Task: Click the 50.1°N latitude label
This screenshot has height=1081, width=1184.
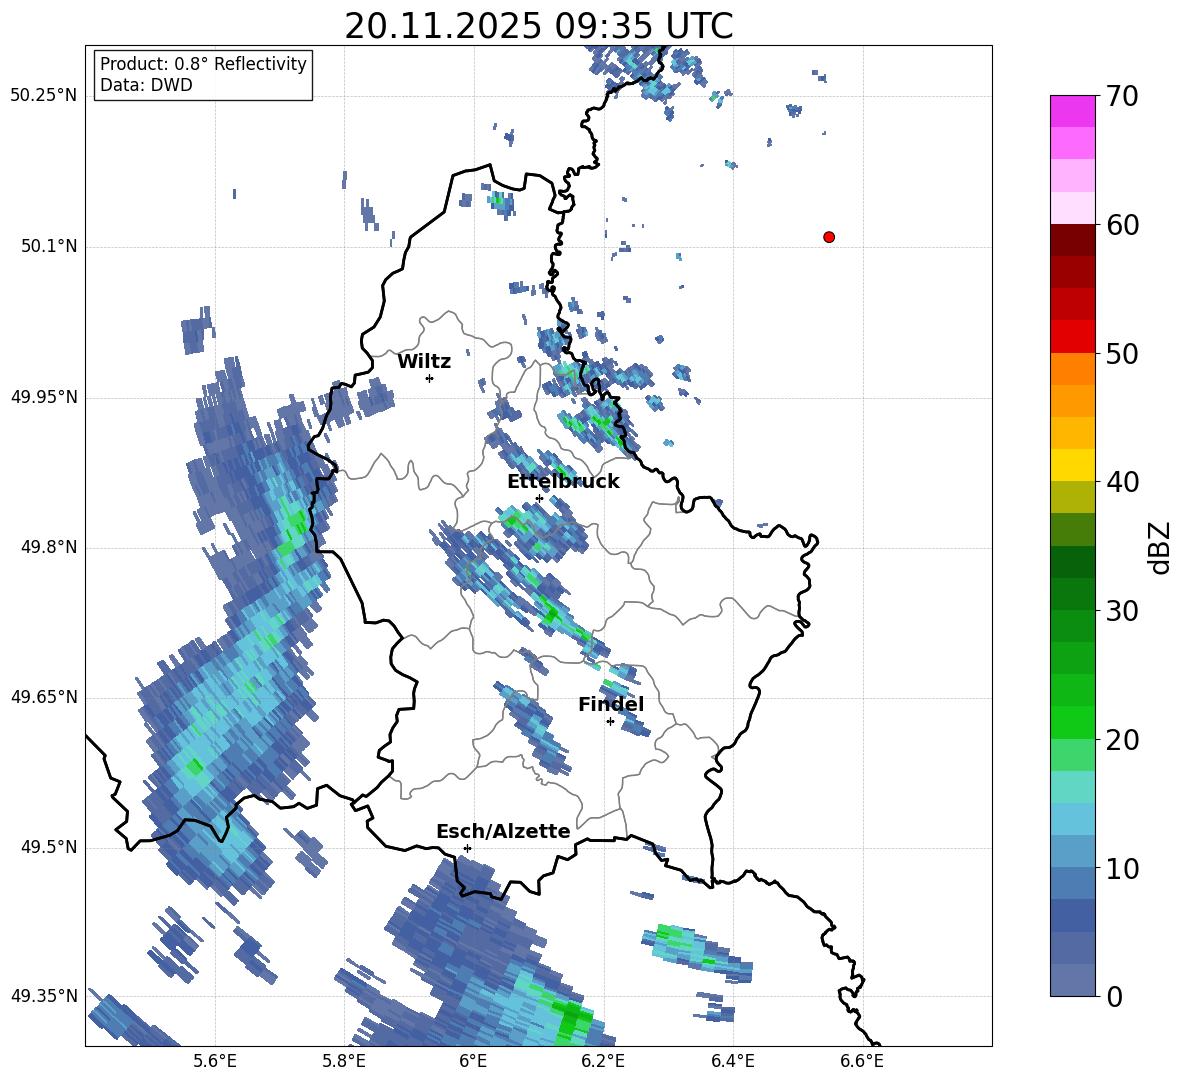Action: point(49,246)
